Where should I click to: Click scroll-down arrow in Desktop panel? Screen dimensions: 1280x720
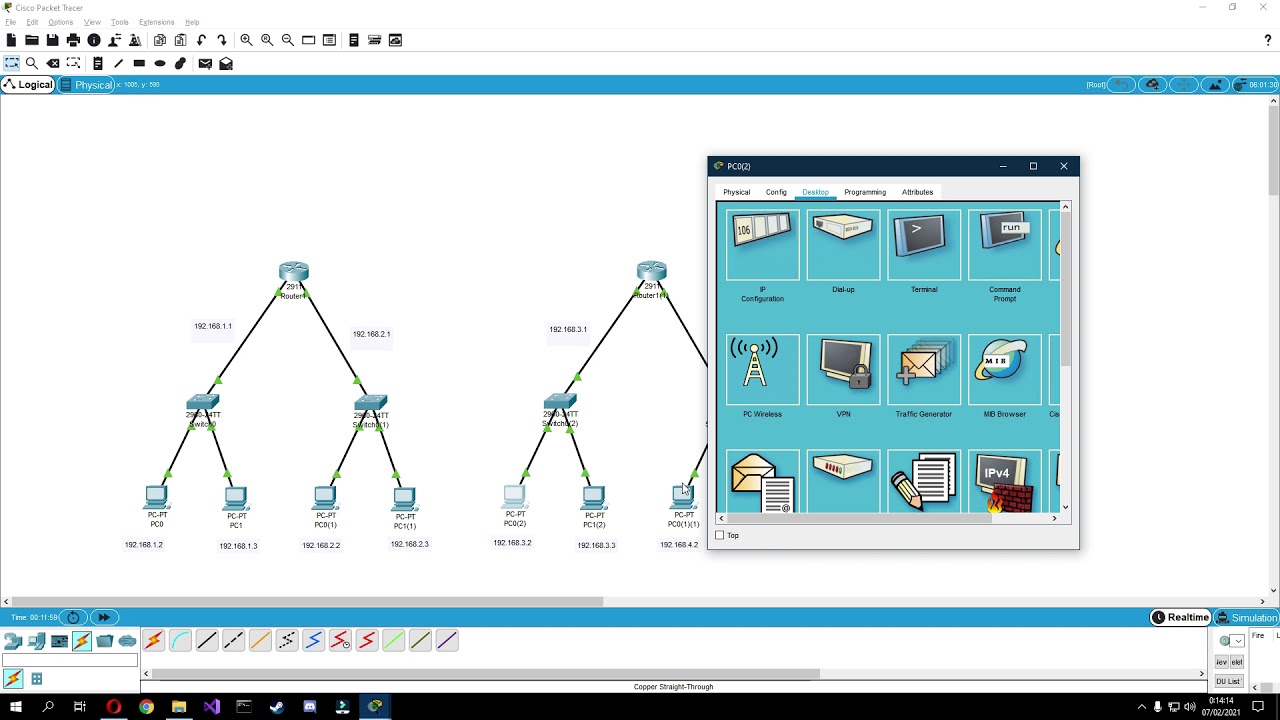coord(1065,507)
